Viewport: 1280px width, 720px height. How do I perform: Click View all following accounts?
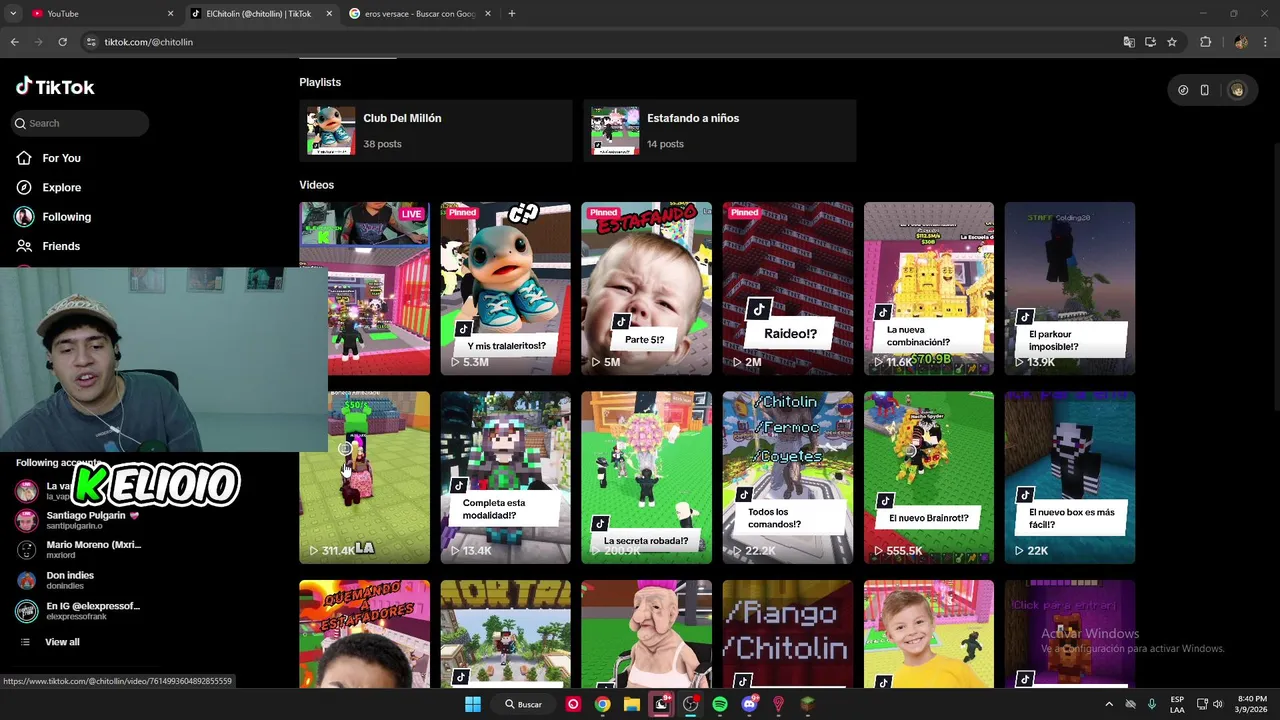click(62, 642)
